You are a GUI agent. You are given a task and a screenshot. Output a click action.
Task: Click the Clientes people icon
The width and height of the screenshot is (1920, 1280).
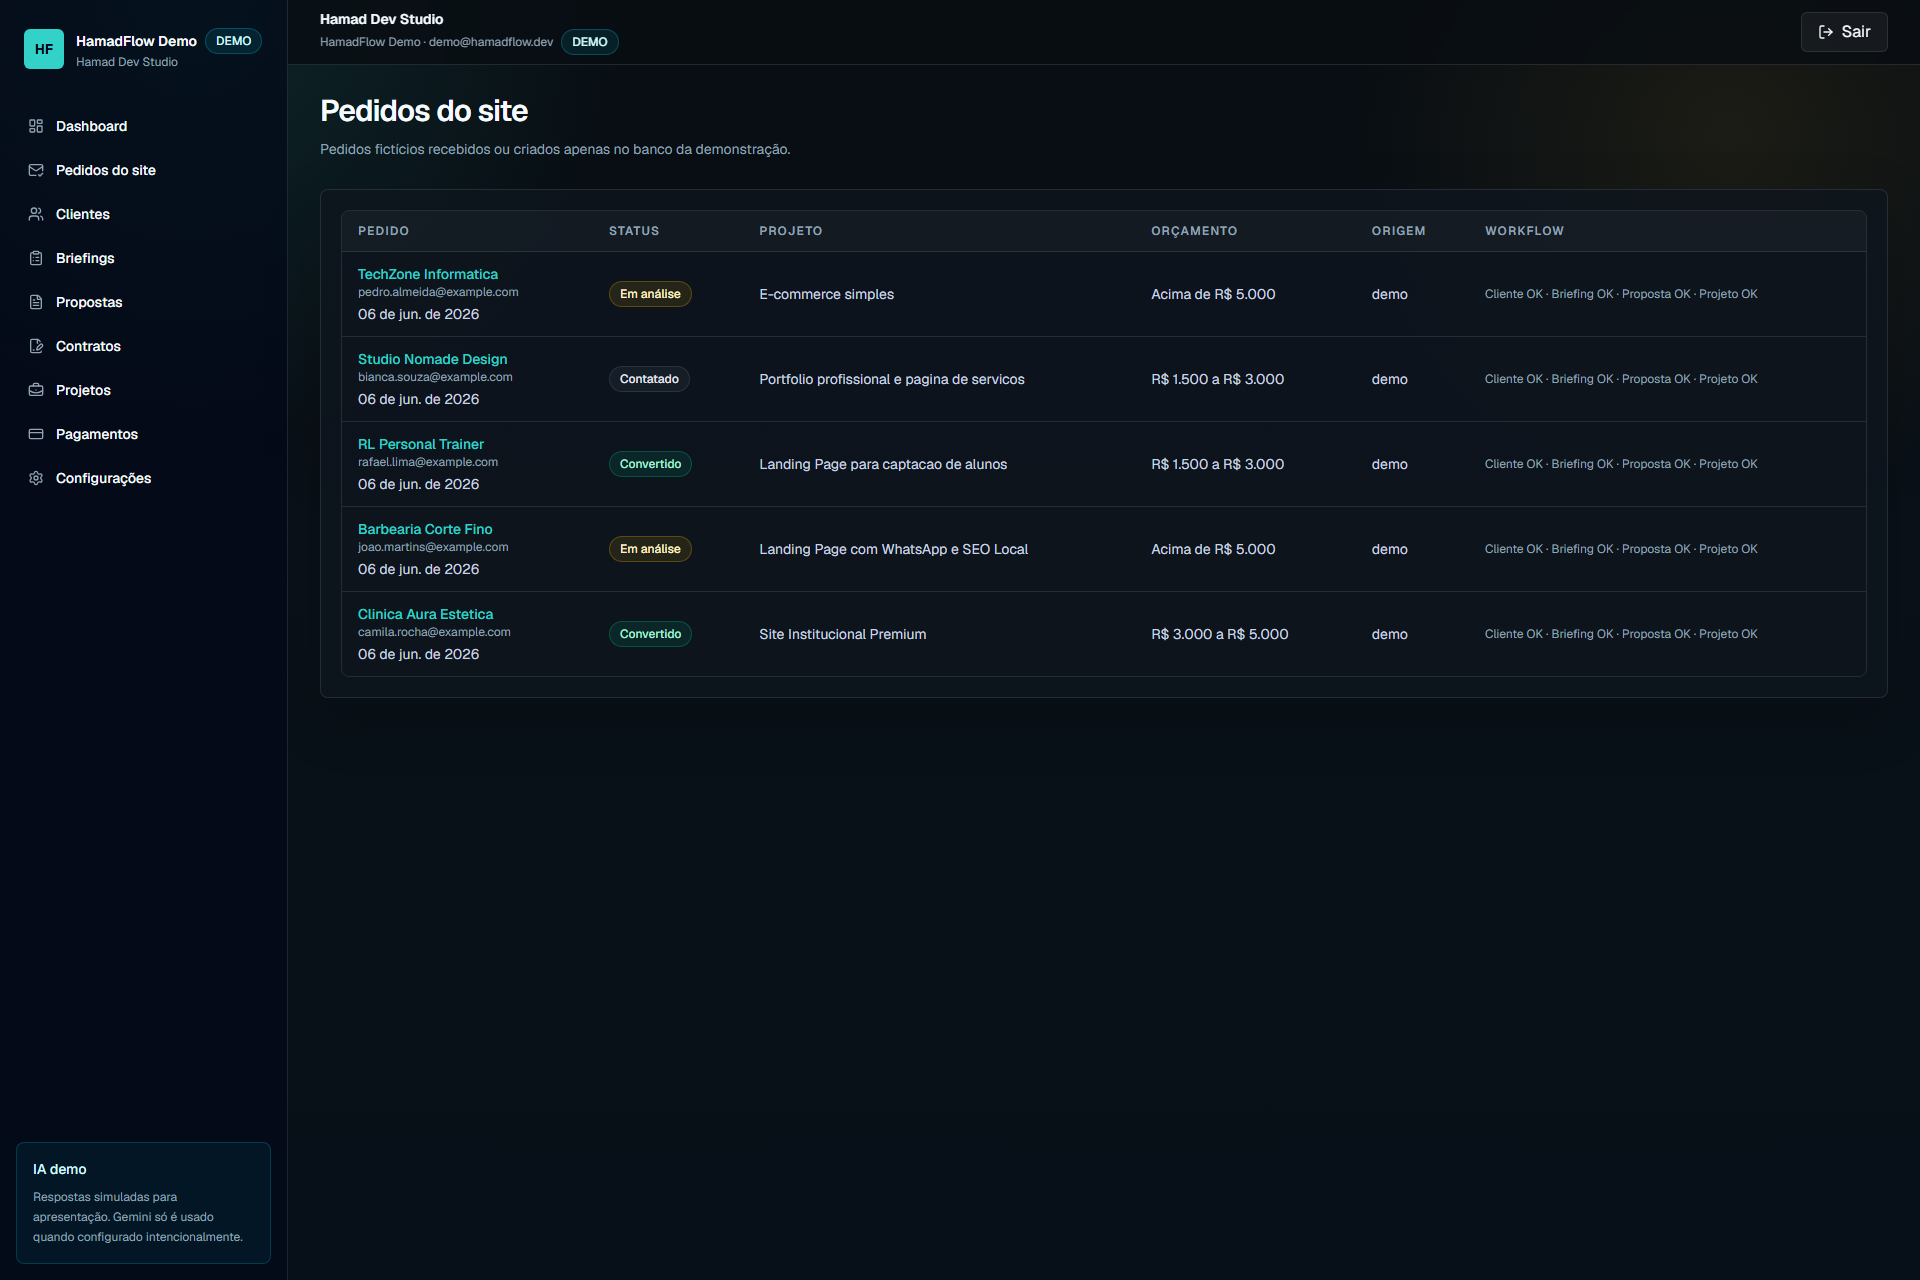36,214
